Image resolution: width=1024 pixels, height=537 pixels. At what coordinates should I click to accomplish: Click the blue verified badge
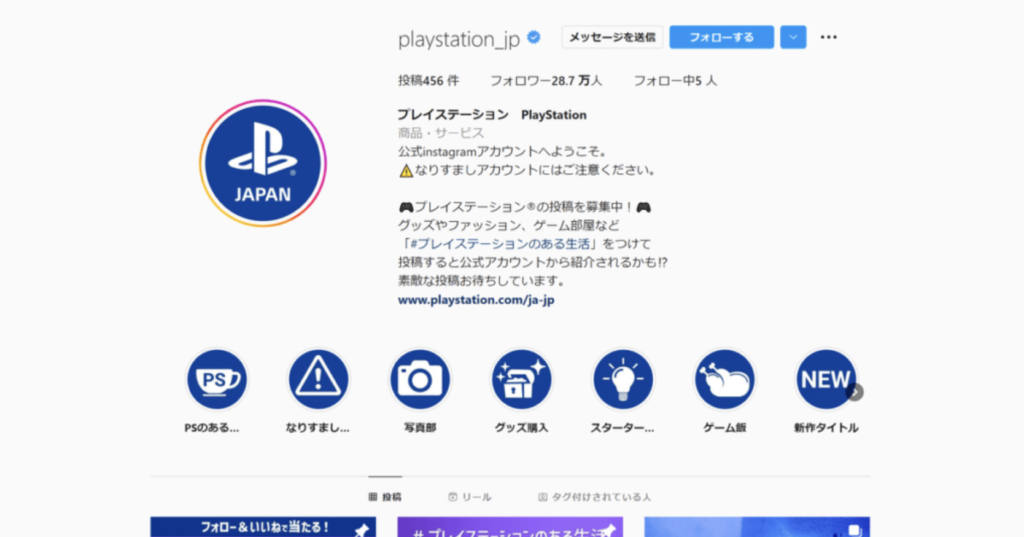[x=535, y=38]
